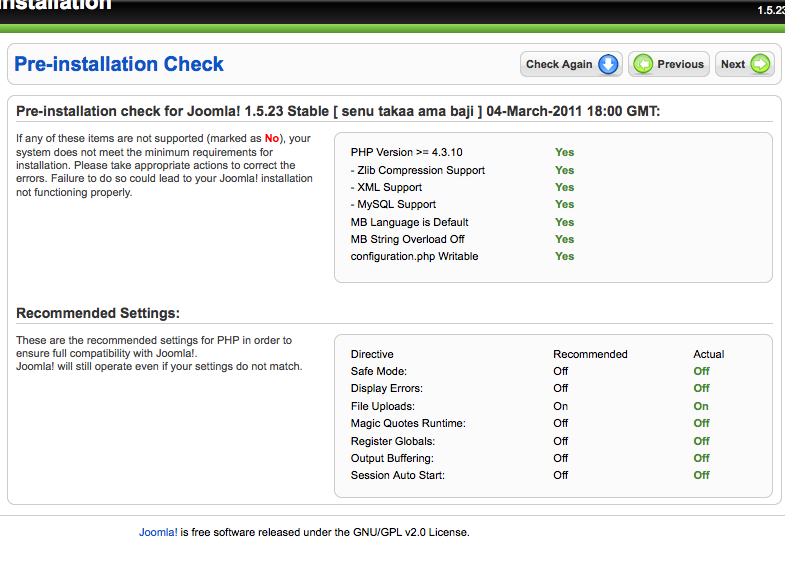Image resolution: width=785 pixels, height=575 pixels.
Task: Select the 'Session Auto Start:' directive label
Action: 398,475
